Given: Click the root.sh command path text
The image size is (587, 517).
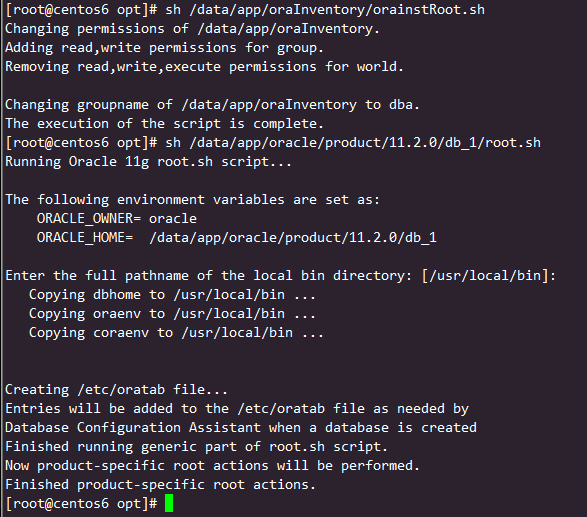Looking at the screenshot, I should [365, 143].
